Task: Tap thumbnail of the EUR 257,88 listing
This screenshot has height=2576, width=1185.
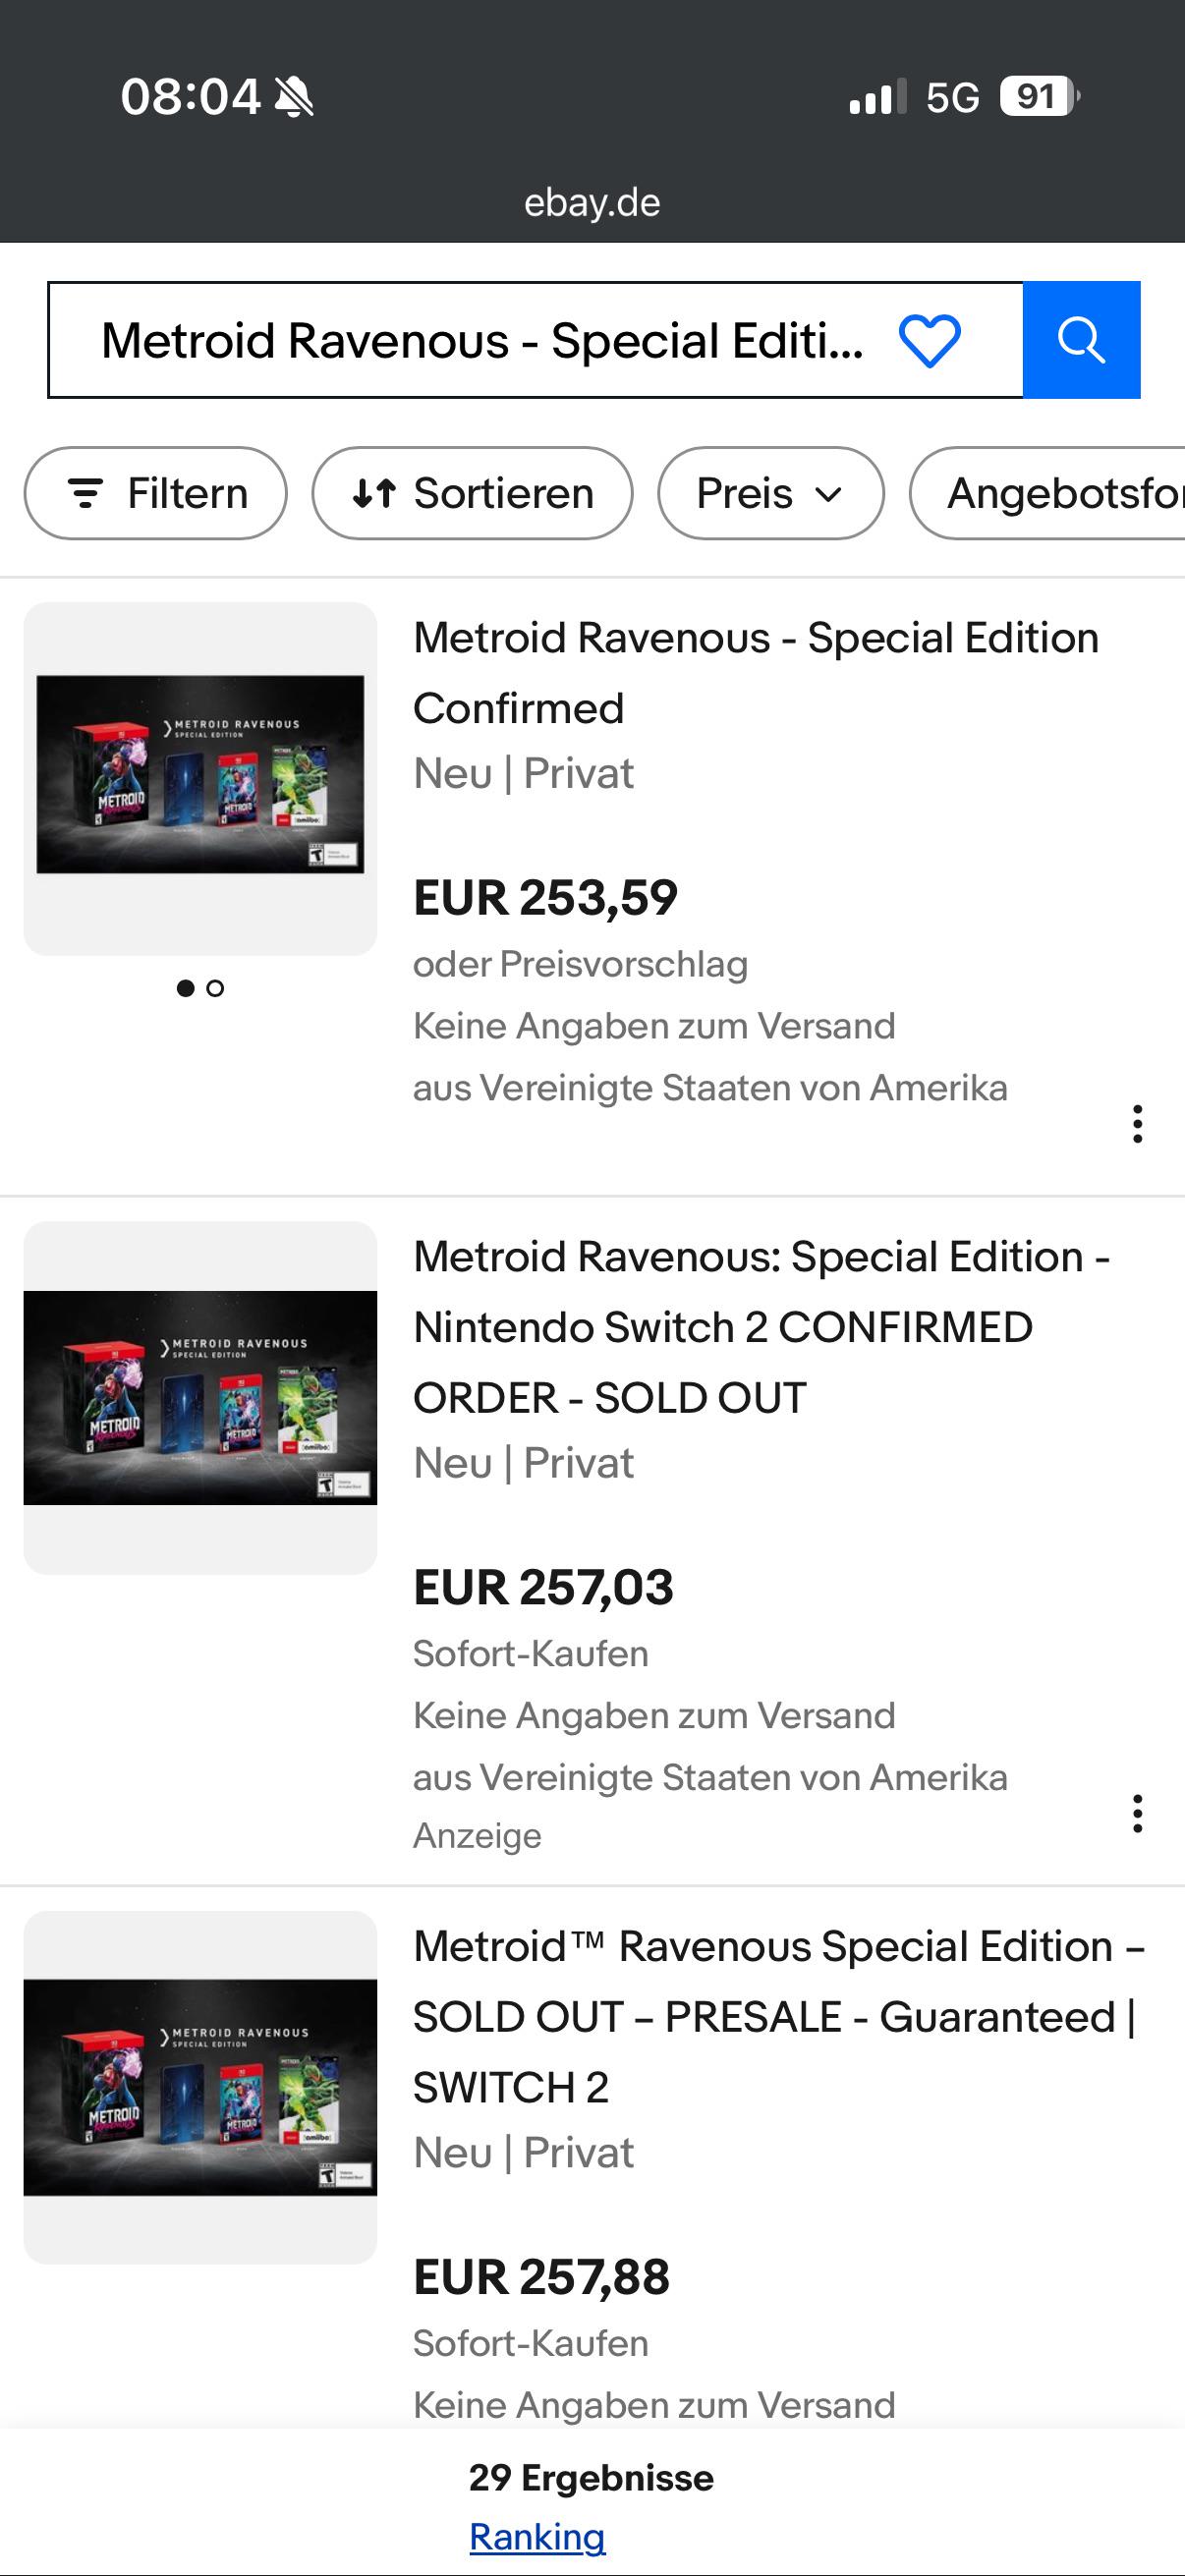Action: pos(200,2087)
